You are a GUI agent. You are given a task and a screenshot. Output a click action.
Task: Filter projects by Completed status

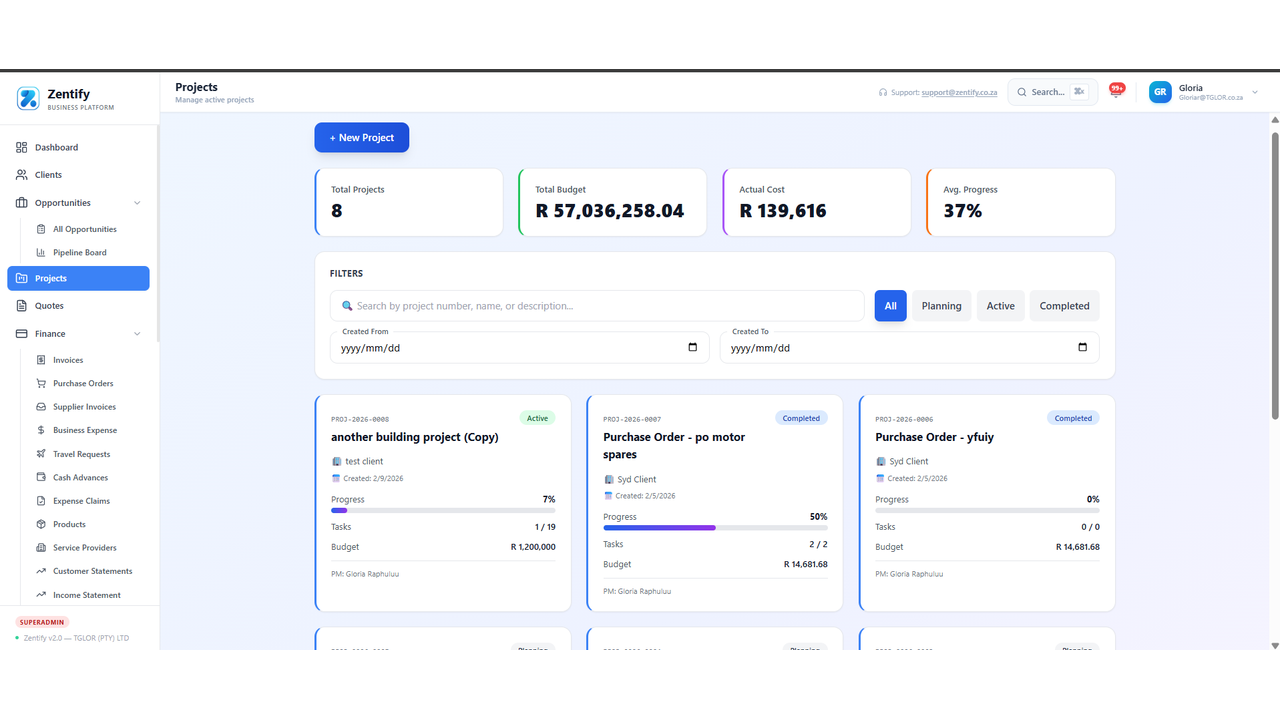[x=1064, y=306]
